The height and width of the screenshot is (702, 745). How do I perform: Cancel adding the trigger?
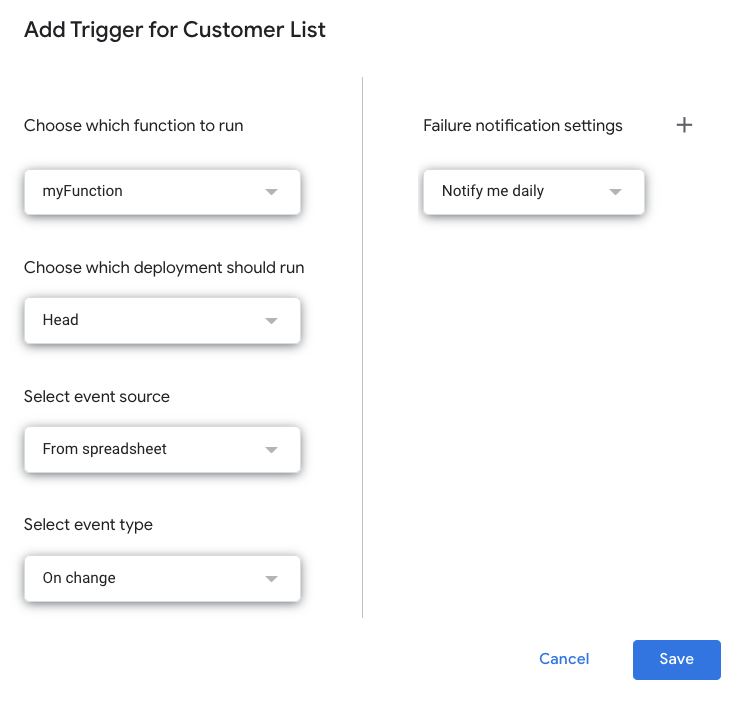pos(564,659)
